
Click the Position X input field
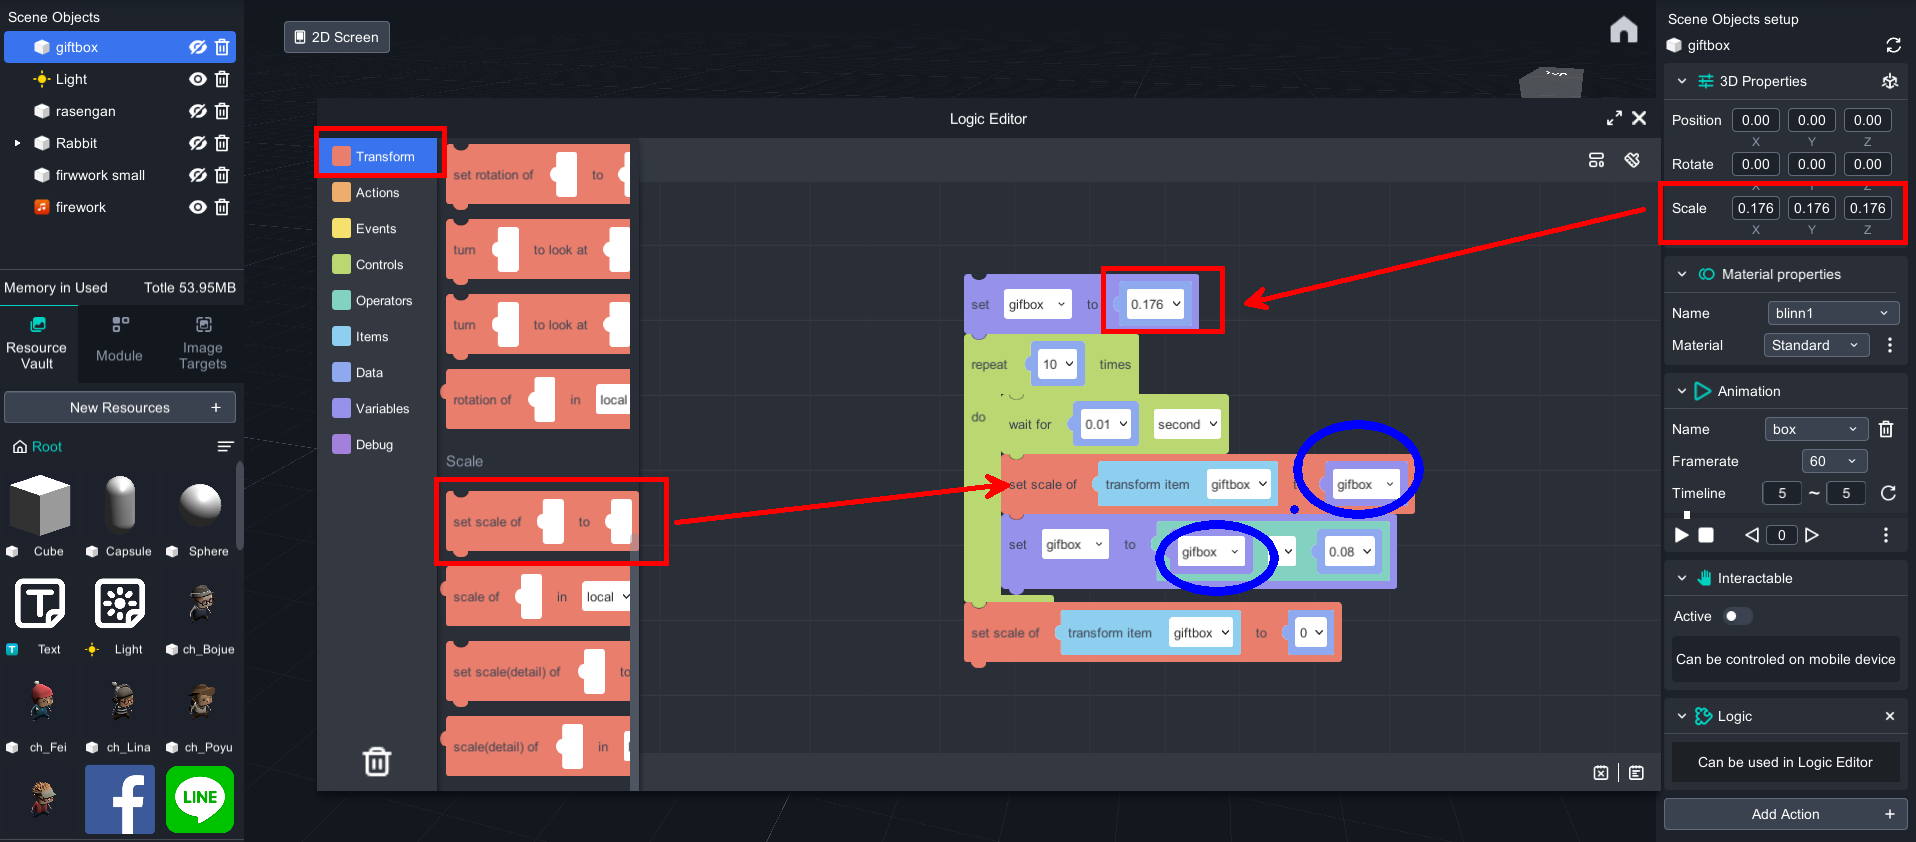point(1755,120)
